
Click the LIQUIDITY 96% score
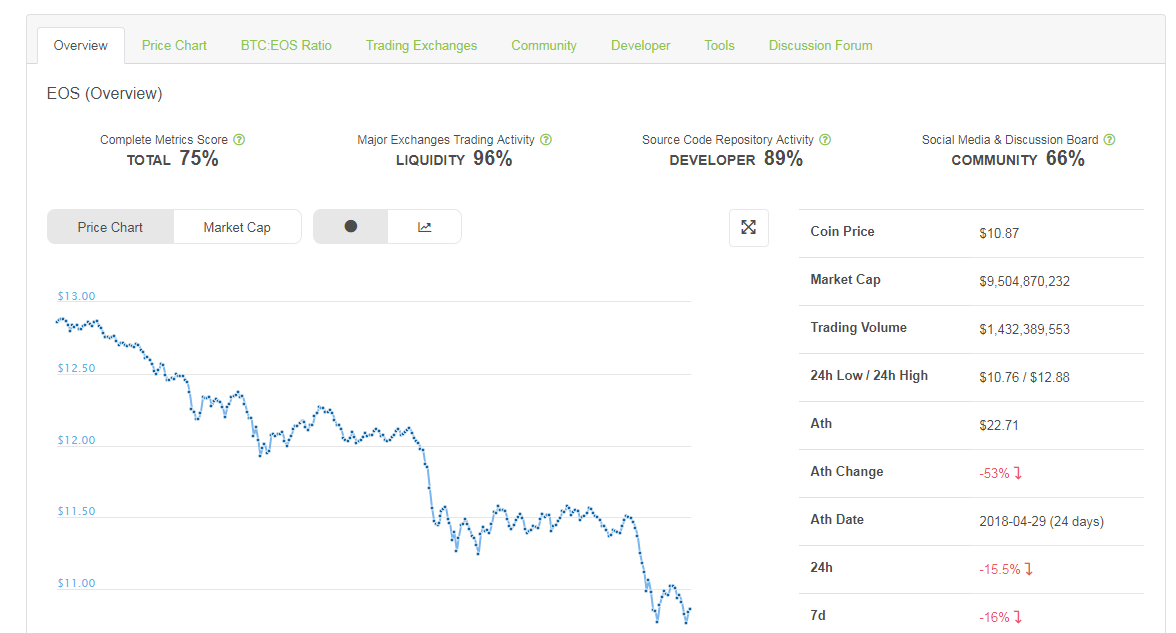pos(454,159)
